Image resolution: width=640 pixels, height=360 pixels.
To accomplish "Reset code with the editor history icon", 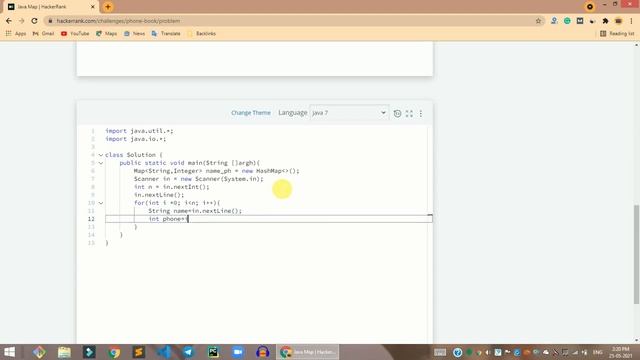I will point(397,113).
